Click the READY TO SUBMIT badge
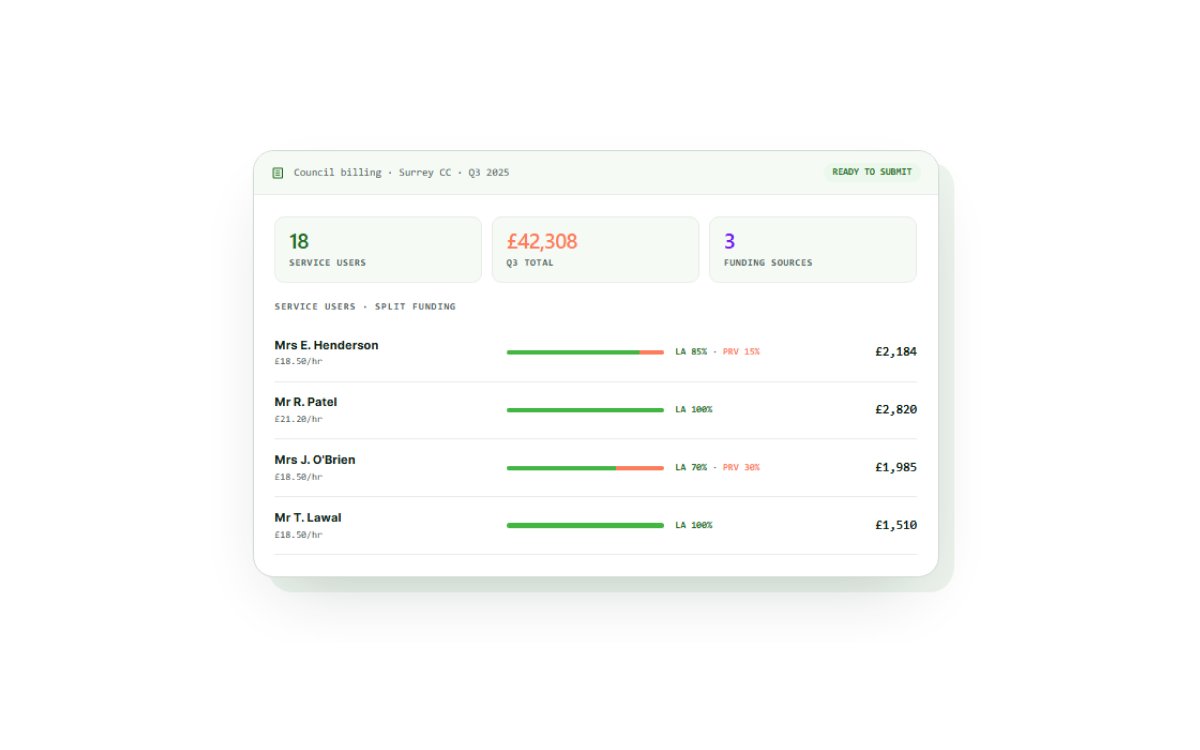Viewport: 1200px width, 750px height. click(872, 172)
